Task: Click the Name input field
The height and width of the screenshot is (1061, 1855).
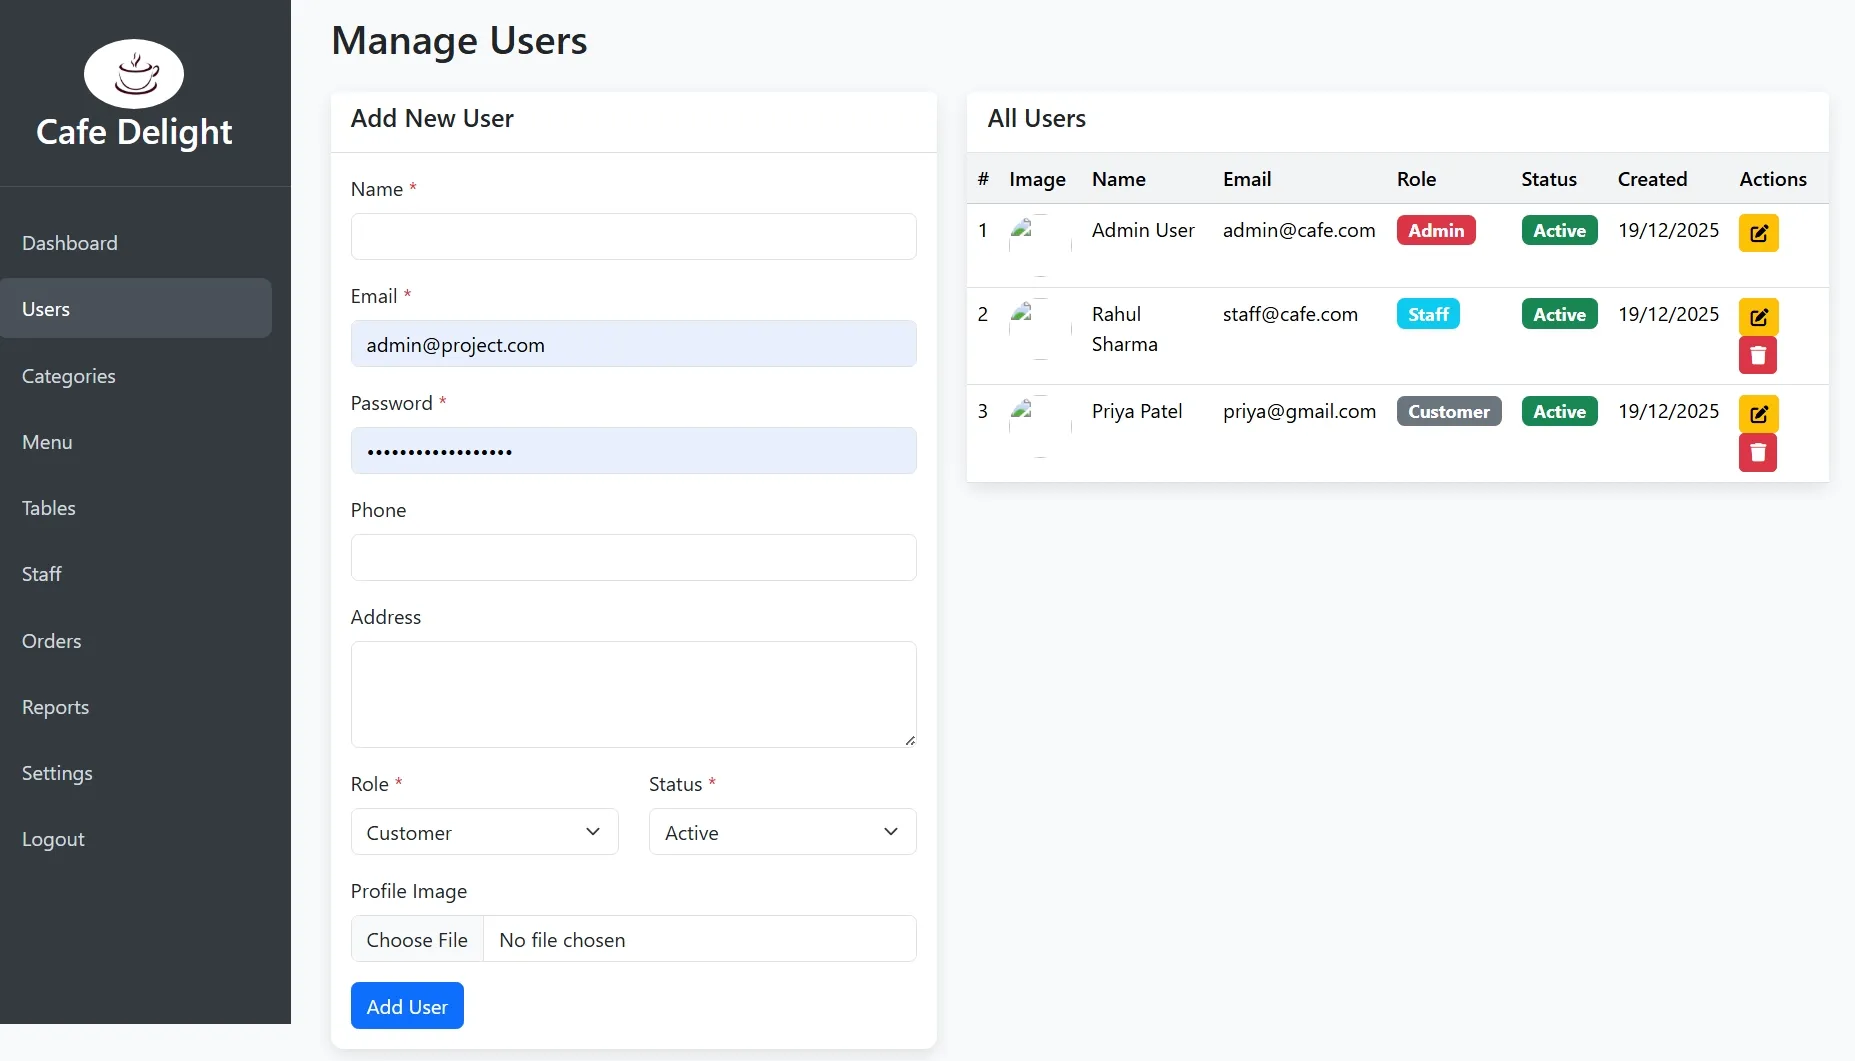Action: pyautogui.click(x=633, y=236)
